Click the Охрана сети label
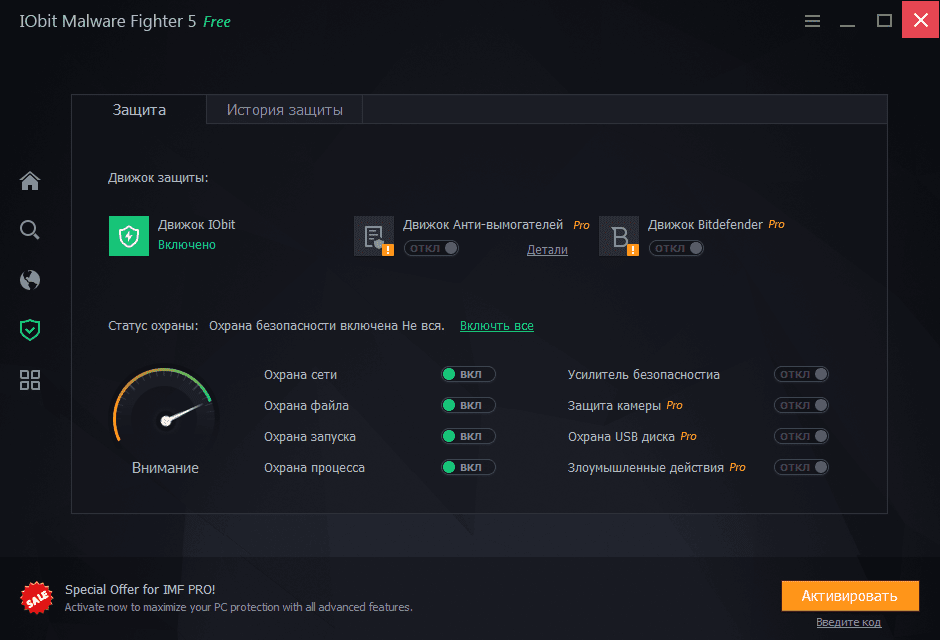Viewport: 940px width, 640px height. [300, 375]
